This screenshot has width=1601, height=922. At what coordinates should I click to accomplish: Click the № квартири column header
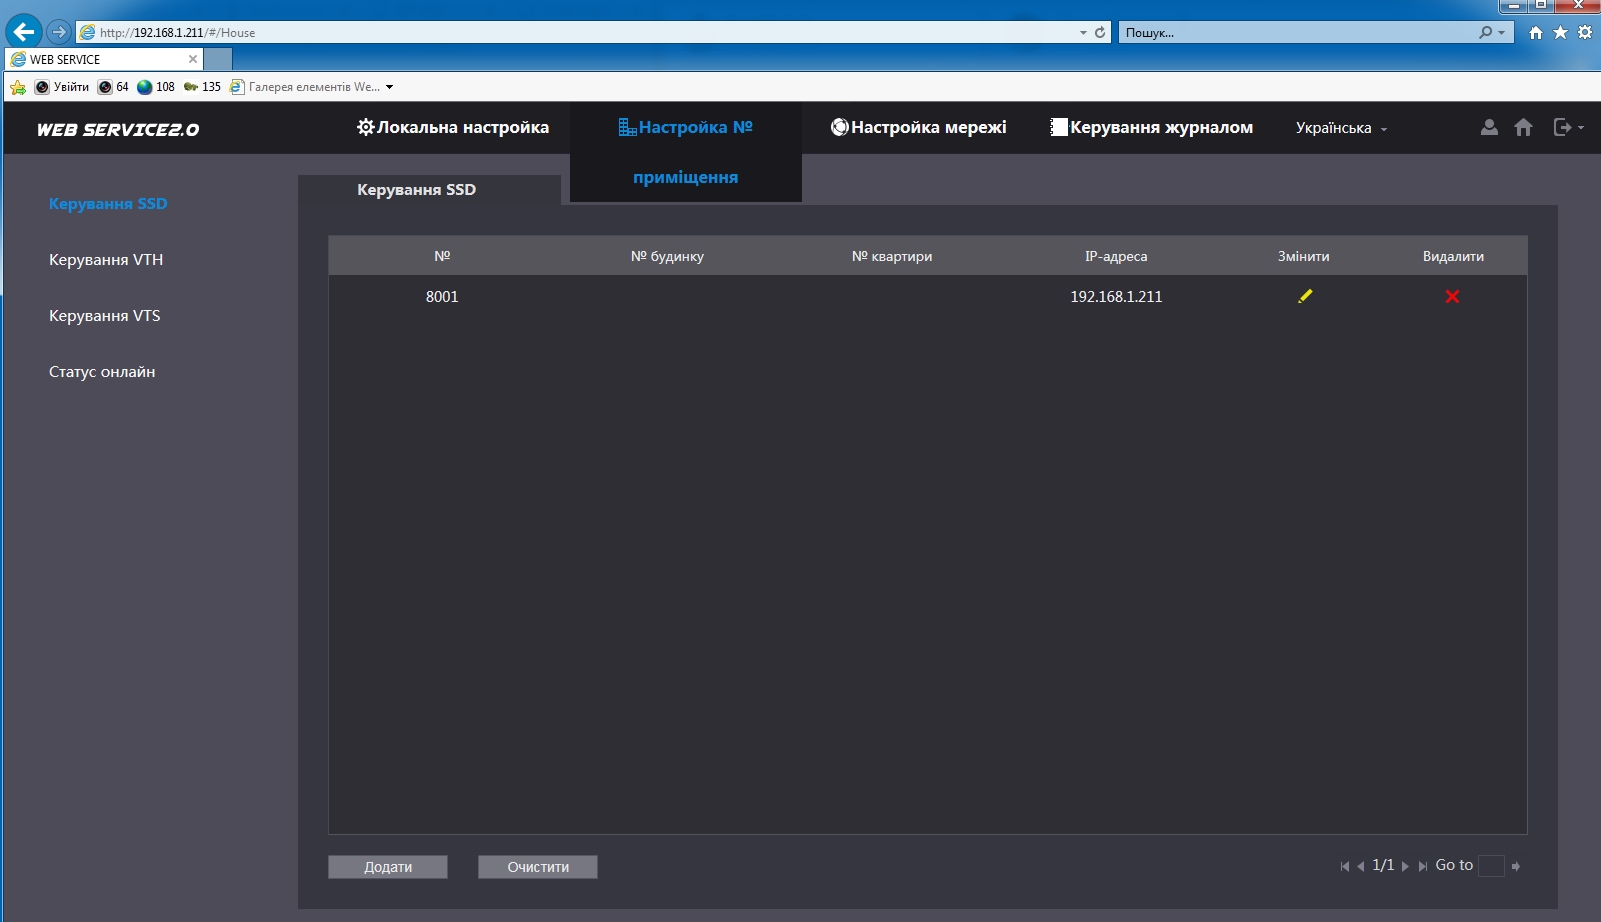point(892,256)
